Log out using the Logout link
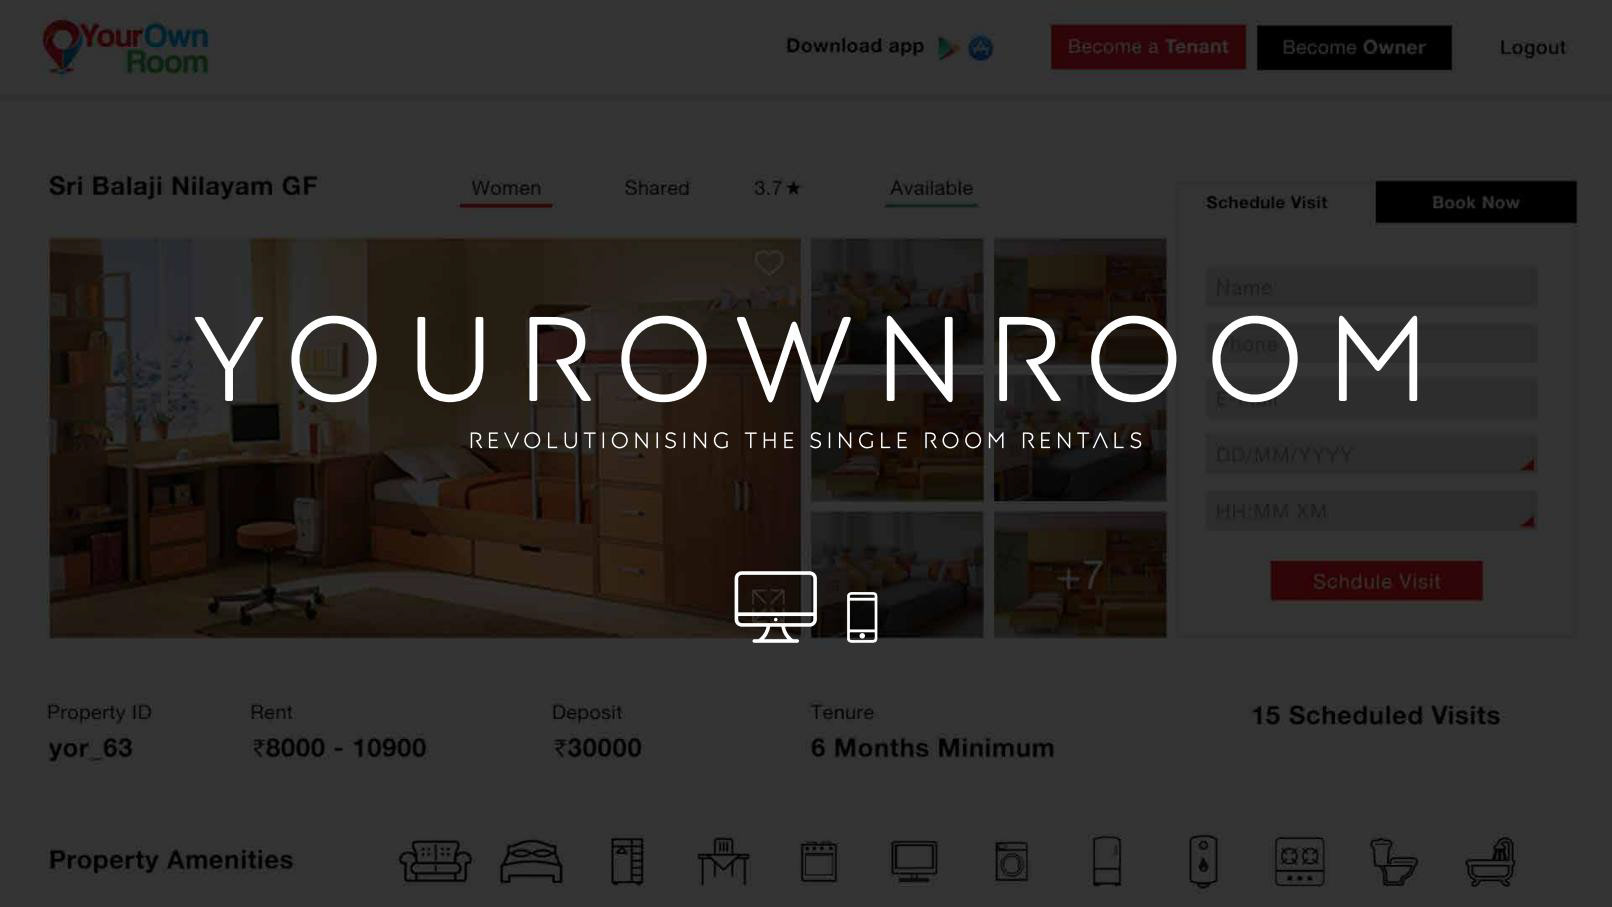This screenshot has height=907, width=1612. 1532,47
